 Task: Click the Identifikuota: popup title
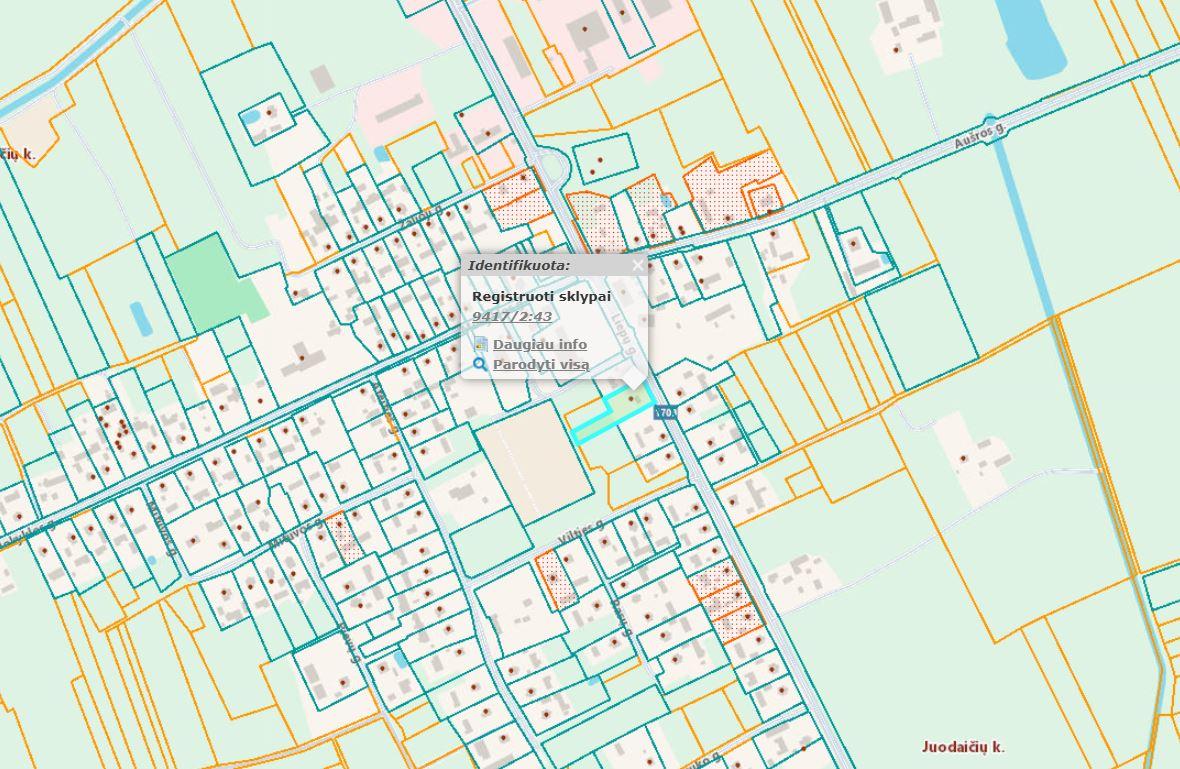(519, 265)
